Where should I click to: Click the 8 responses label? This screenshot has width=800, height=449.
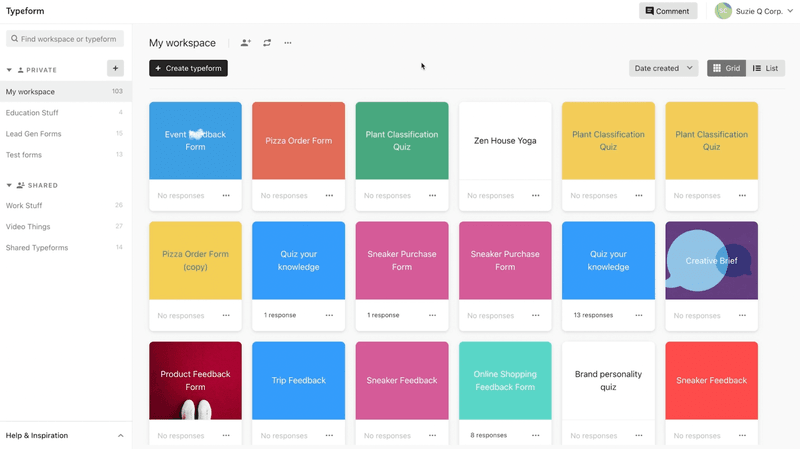coord(489,435)
